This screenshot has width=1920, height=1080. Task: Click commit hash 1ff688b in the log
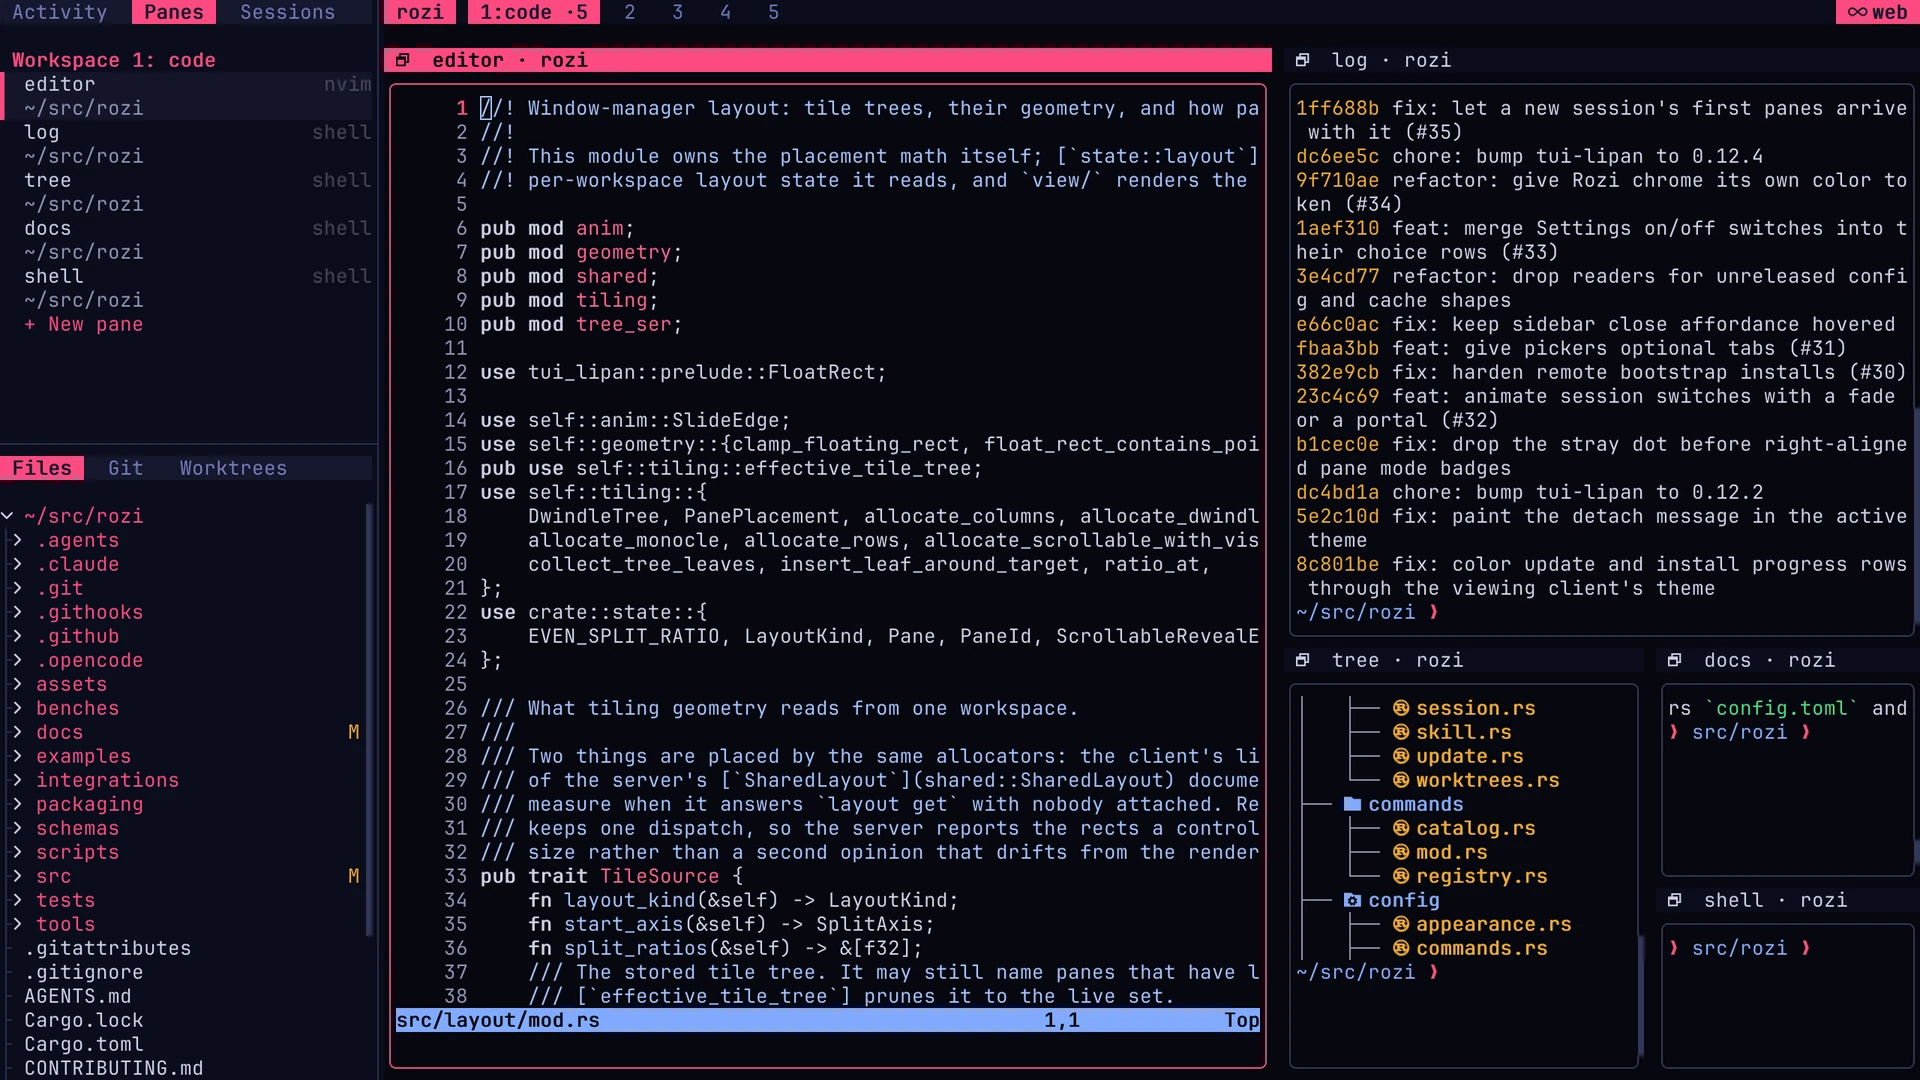[x=1338, y=108]
